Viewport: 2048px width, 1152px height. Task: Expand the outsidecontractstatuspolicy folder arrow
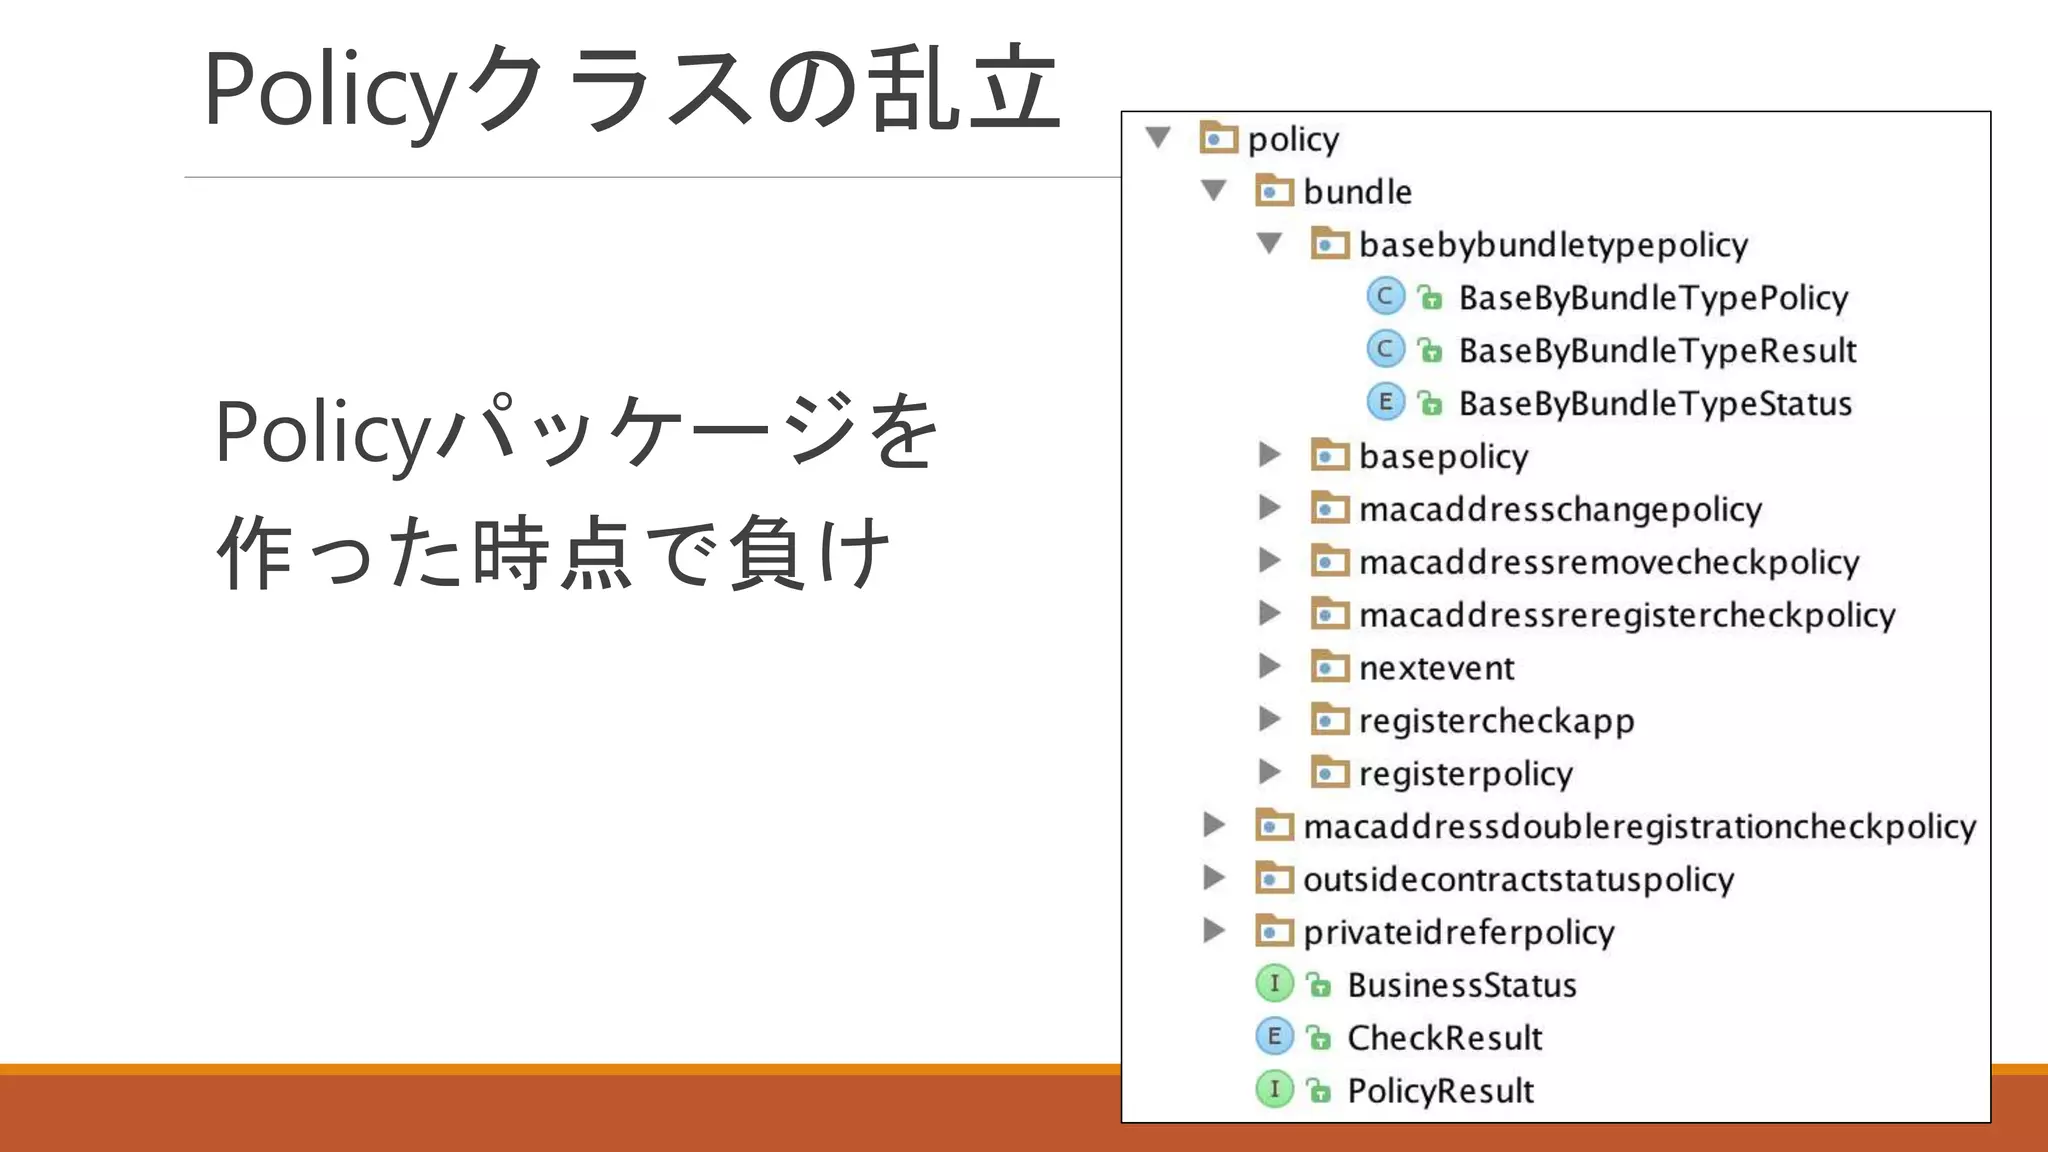point(1214,878)
